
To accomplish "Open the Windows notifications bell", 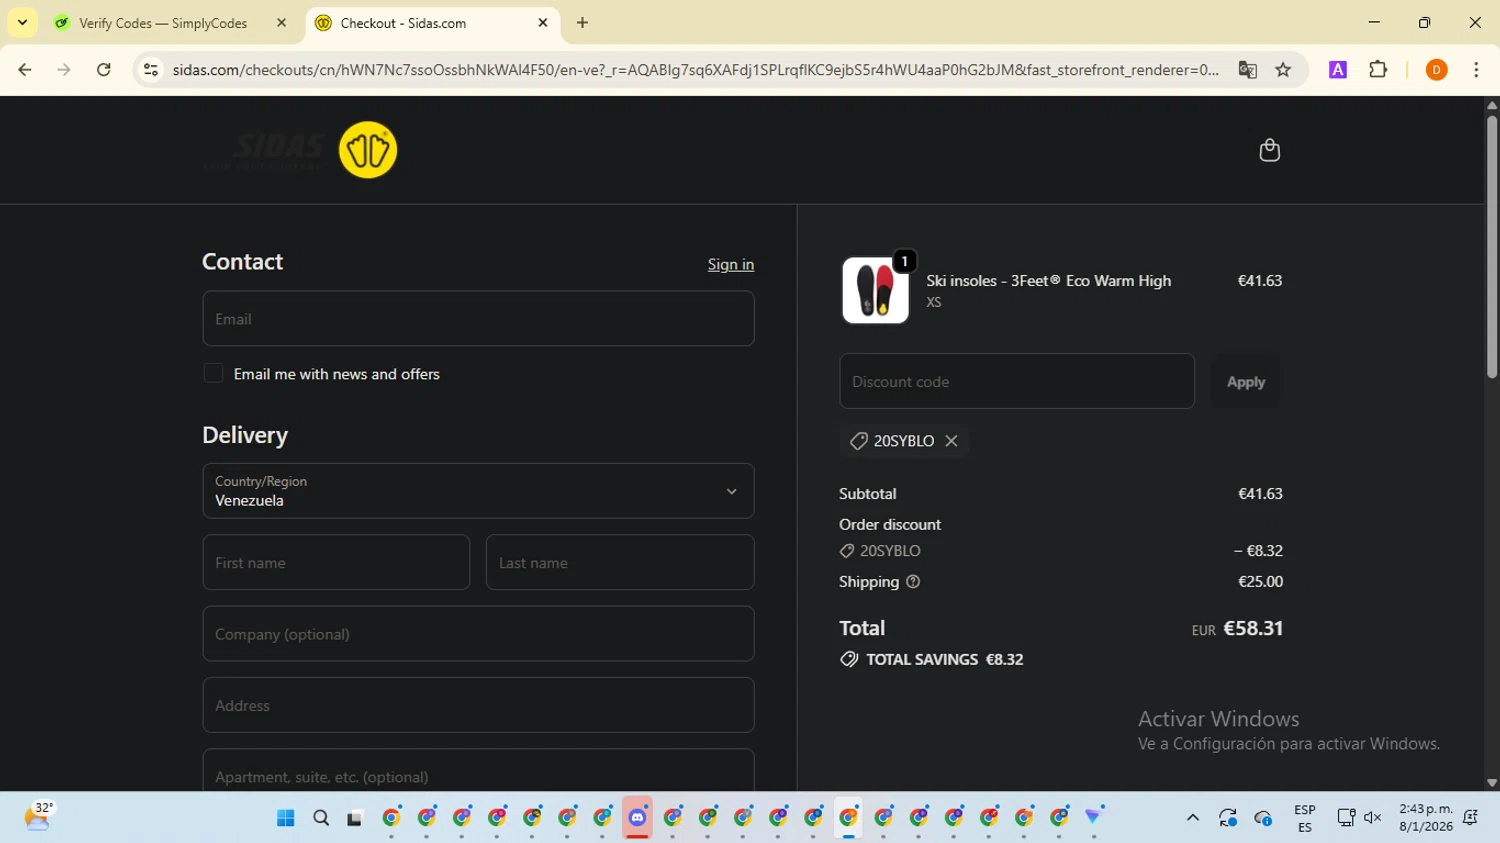I will tap(1470, 818).
